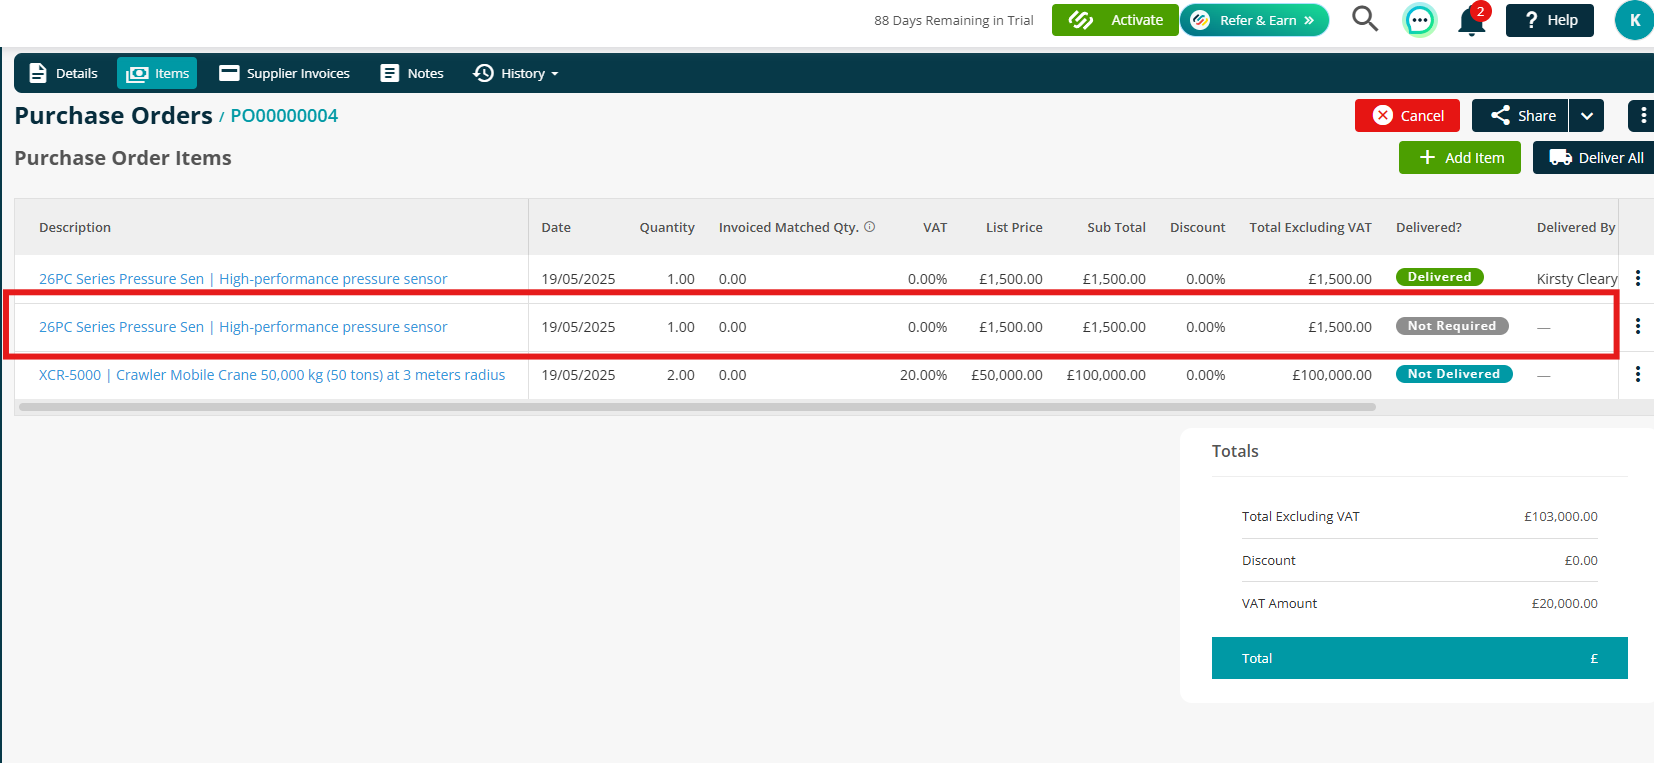Image resolution: width=1654 pixels, height=763 pixels.
Task: Click the Kirsty Cleary delivered-by cell
Action: click(x=1577, y=279)
